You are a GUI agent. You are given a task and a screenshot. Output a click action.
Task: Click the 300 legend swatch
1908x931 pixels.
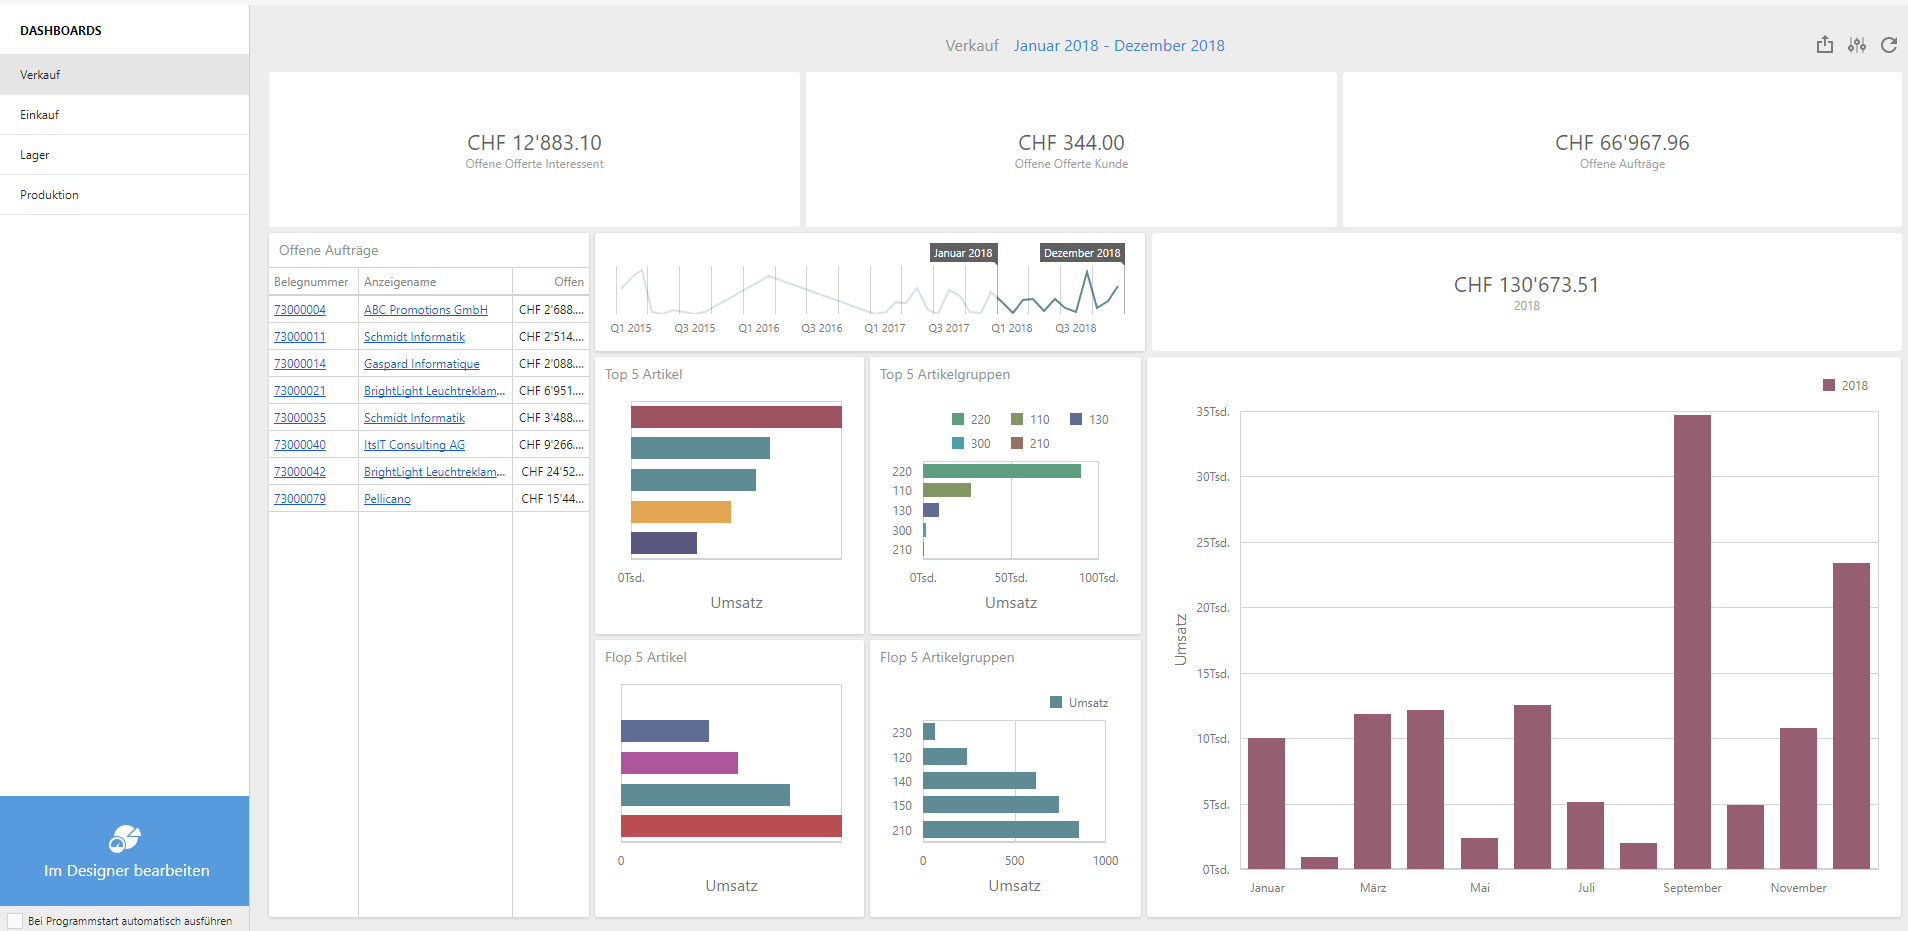[x=958, y=443]
